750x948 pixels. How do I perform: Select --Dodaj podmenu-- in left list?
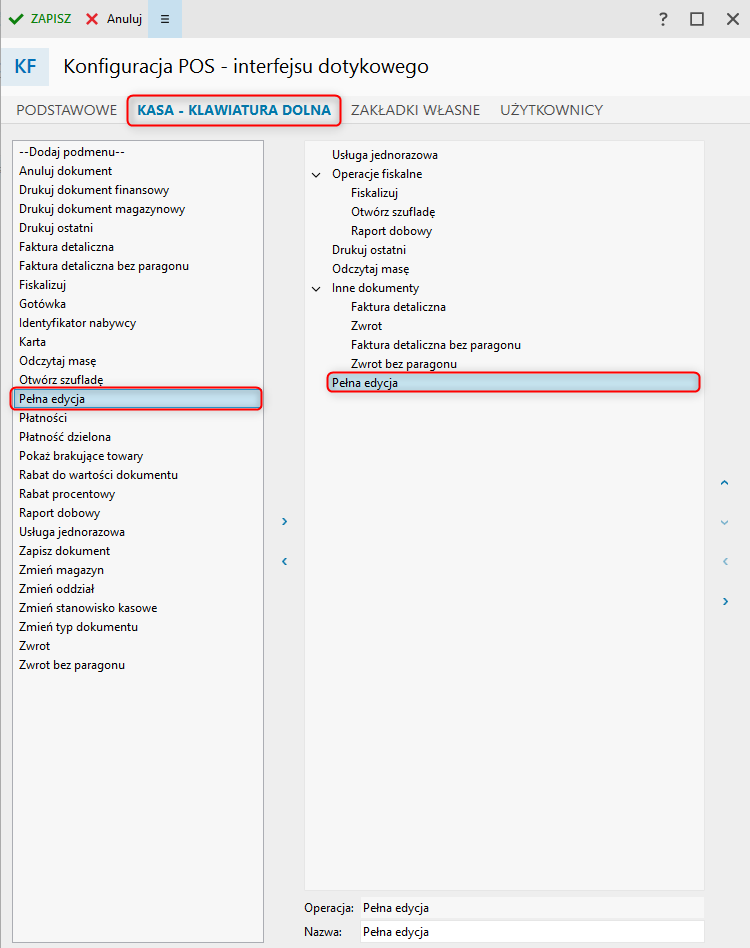(x=71, y=152)
